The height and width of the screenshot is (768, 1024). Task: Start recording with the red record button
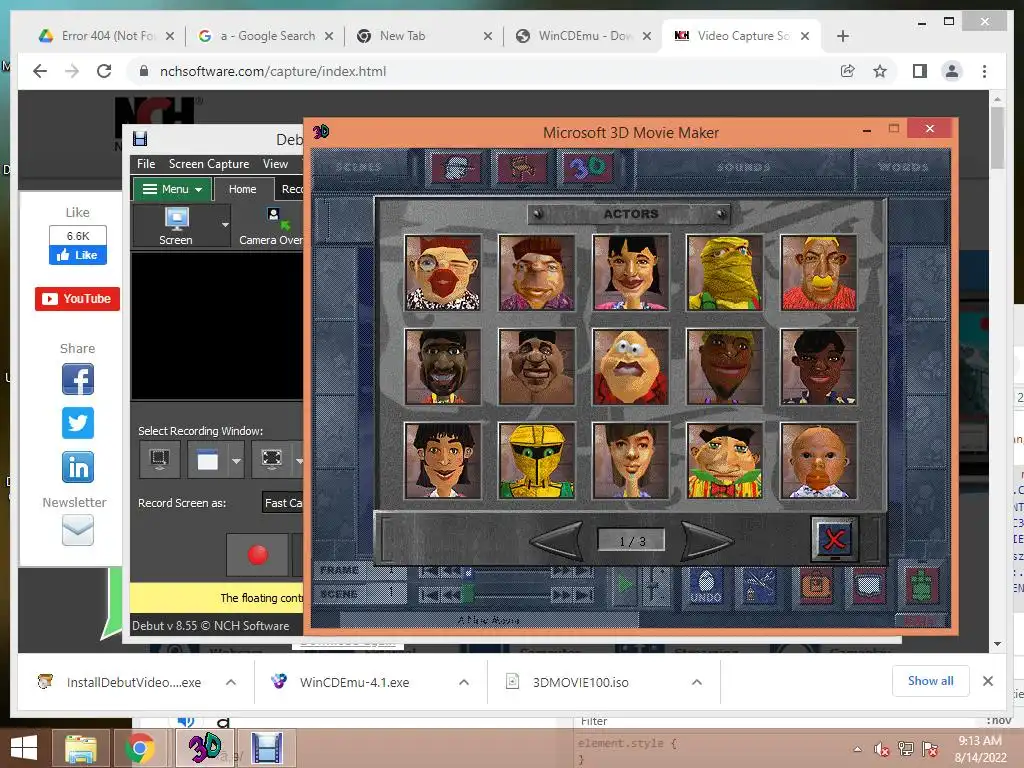click(257, 554)
